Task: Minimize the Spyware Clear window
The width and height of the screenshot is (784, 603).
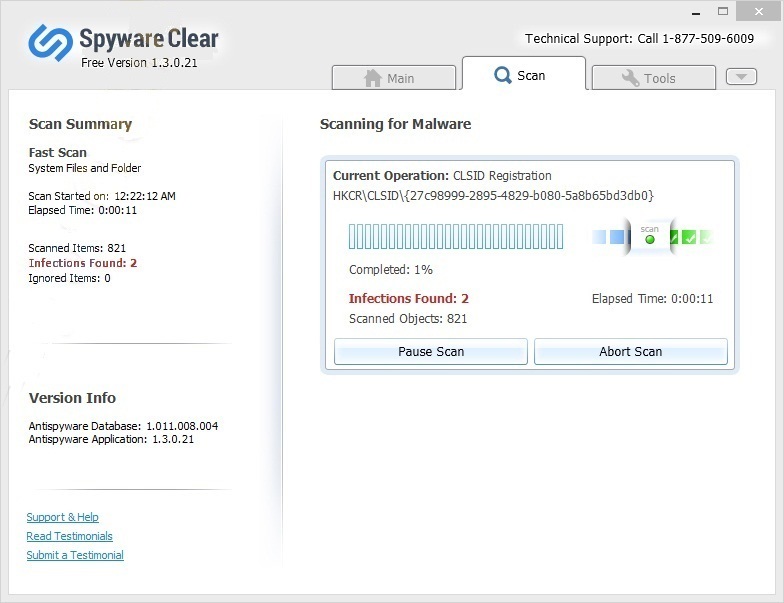Action: click(x=696, y=12)
